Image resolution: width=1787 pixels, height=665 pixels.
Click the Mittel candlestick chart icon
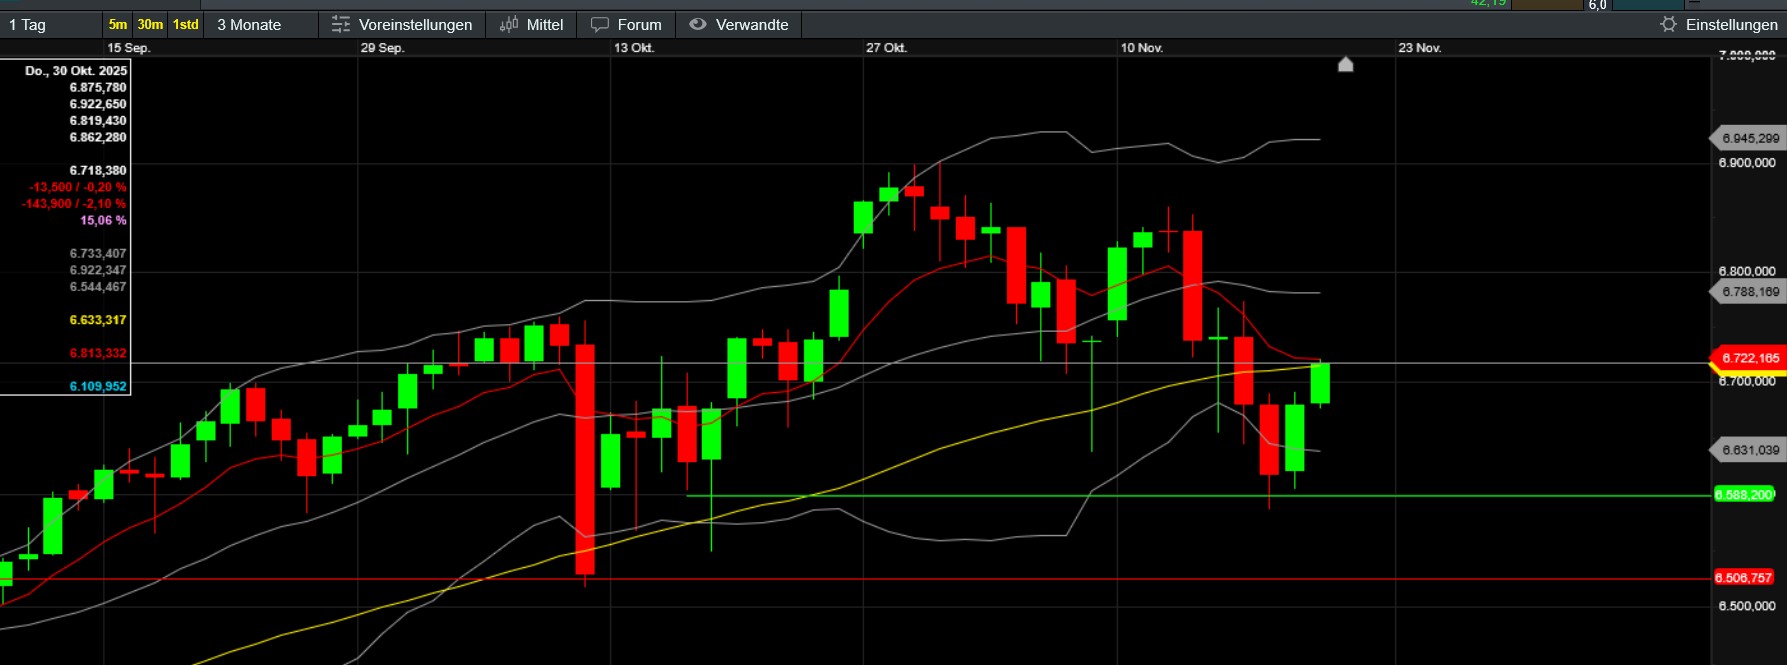click(509, 24)
